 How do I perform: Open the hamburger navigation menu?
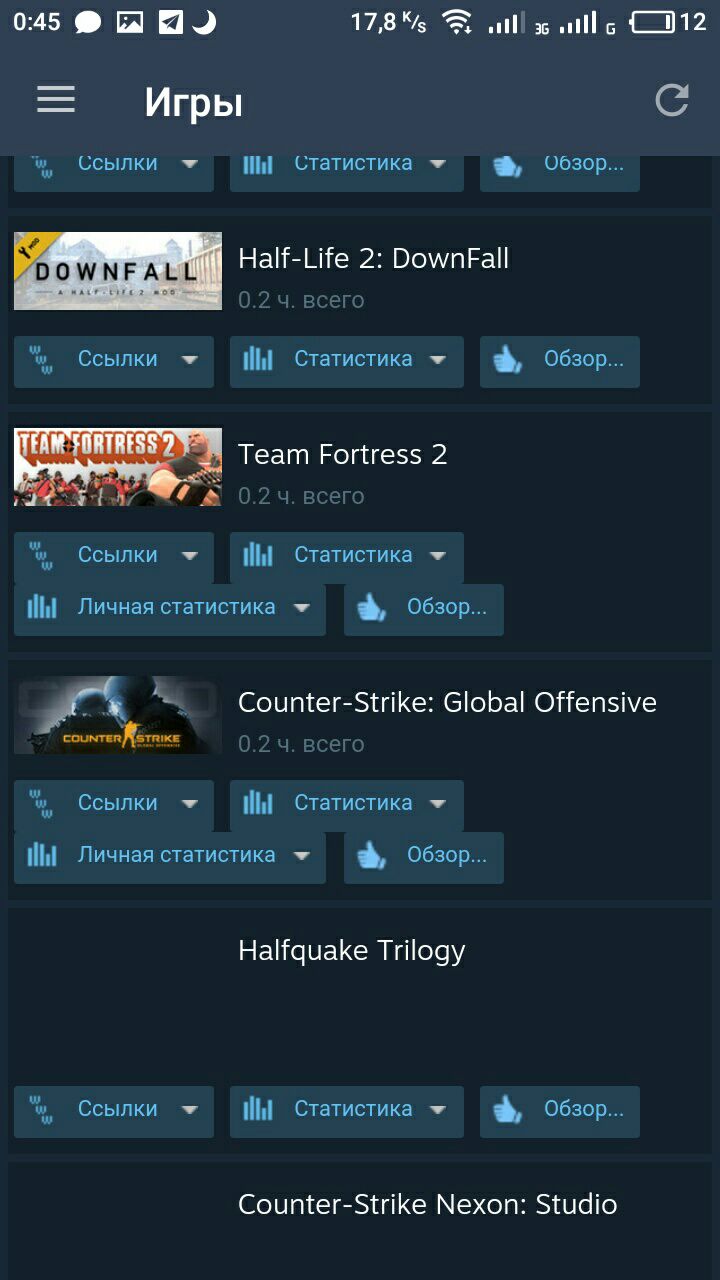coord(56,99)
